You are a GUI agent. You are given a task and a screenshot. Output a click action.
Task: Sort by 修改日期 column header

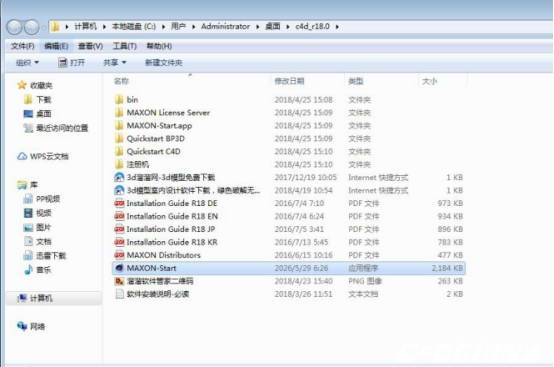[x=289, y=81]
